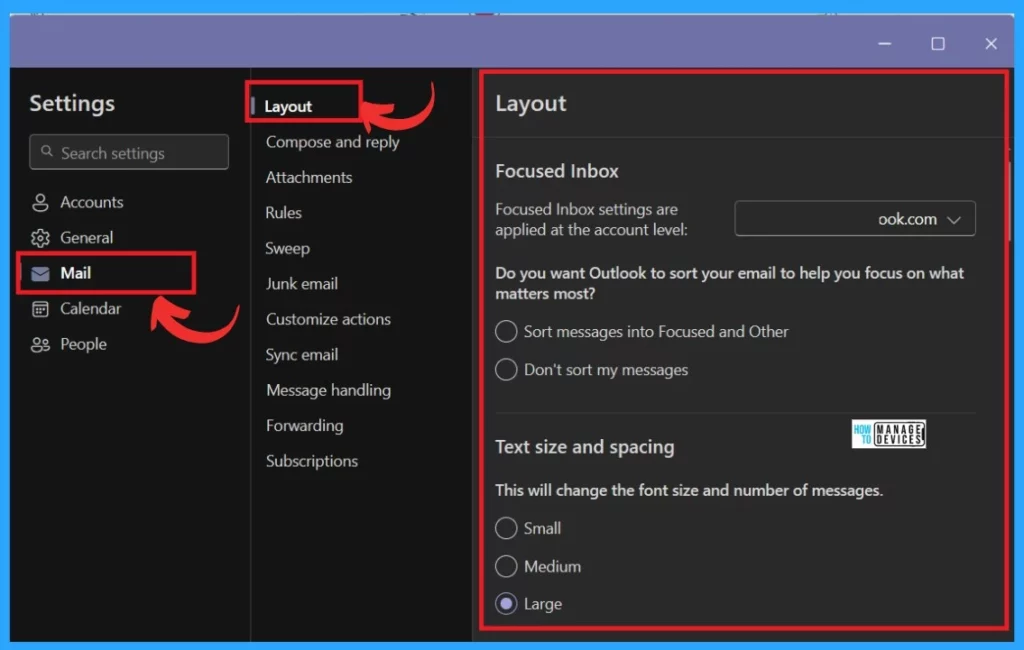Viewport: 1024px width, 650px height.
Task: Choose Small text size
Action: pos(506,528)
